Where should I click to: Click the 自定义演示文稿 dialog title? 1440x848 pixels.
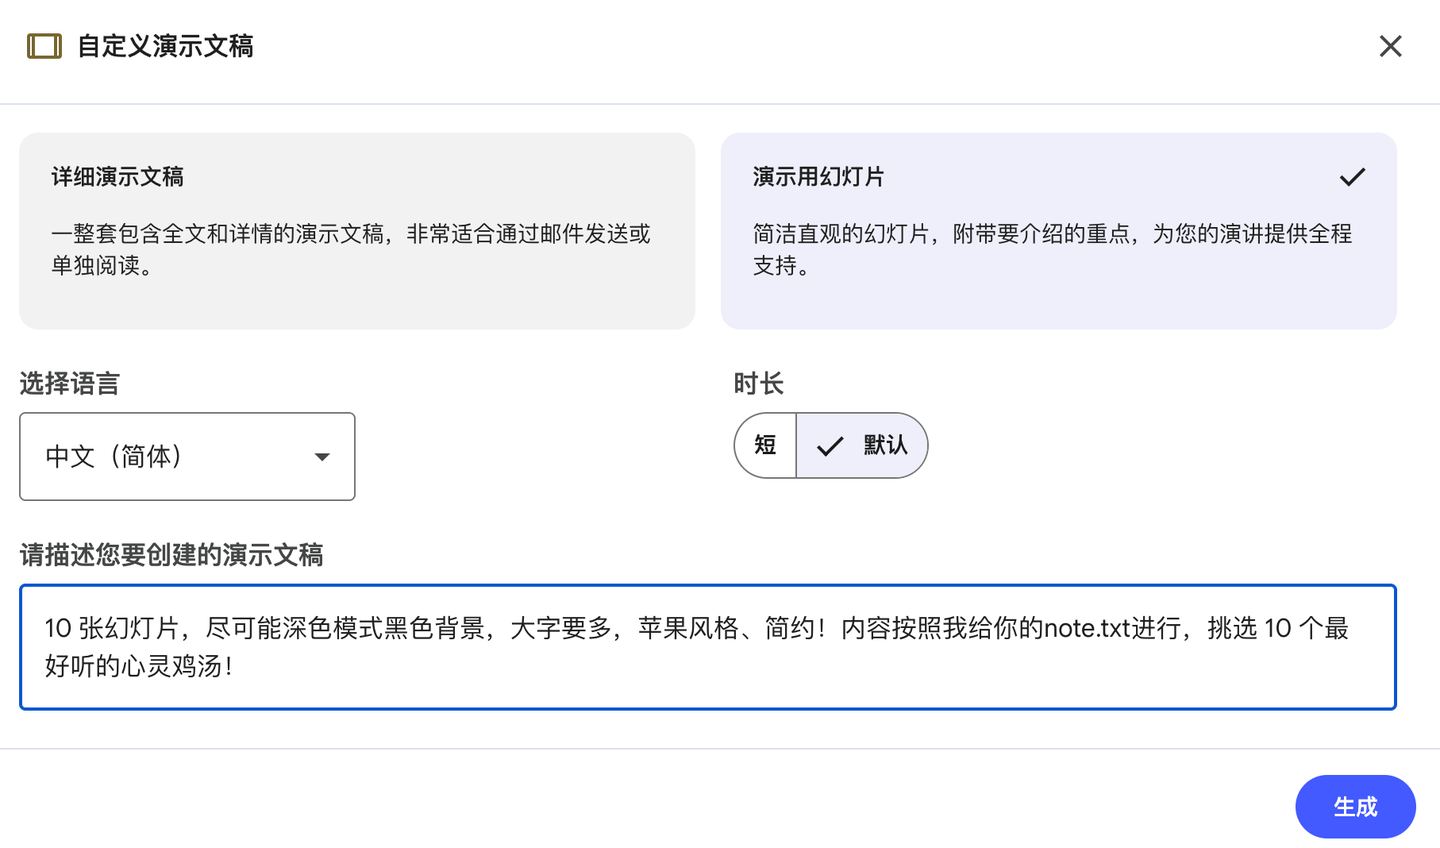(165, 46)
